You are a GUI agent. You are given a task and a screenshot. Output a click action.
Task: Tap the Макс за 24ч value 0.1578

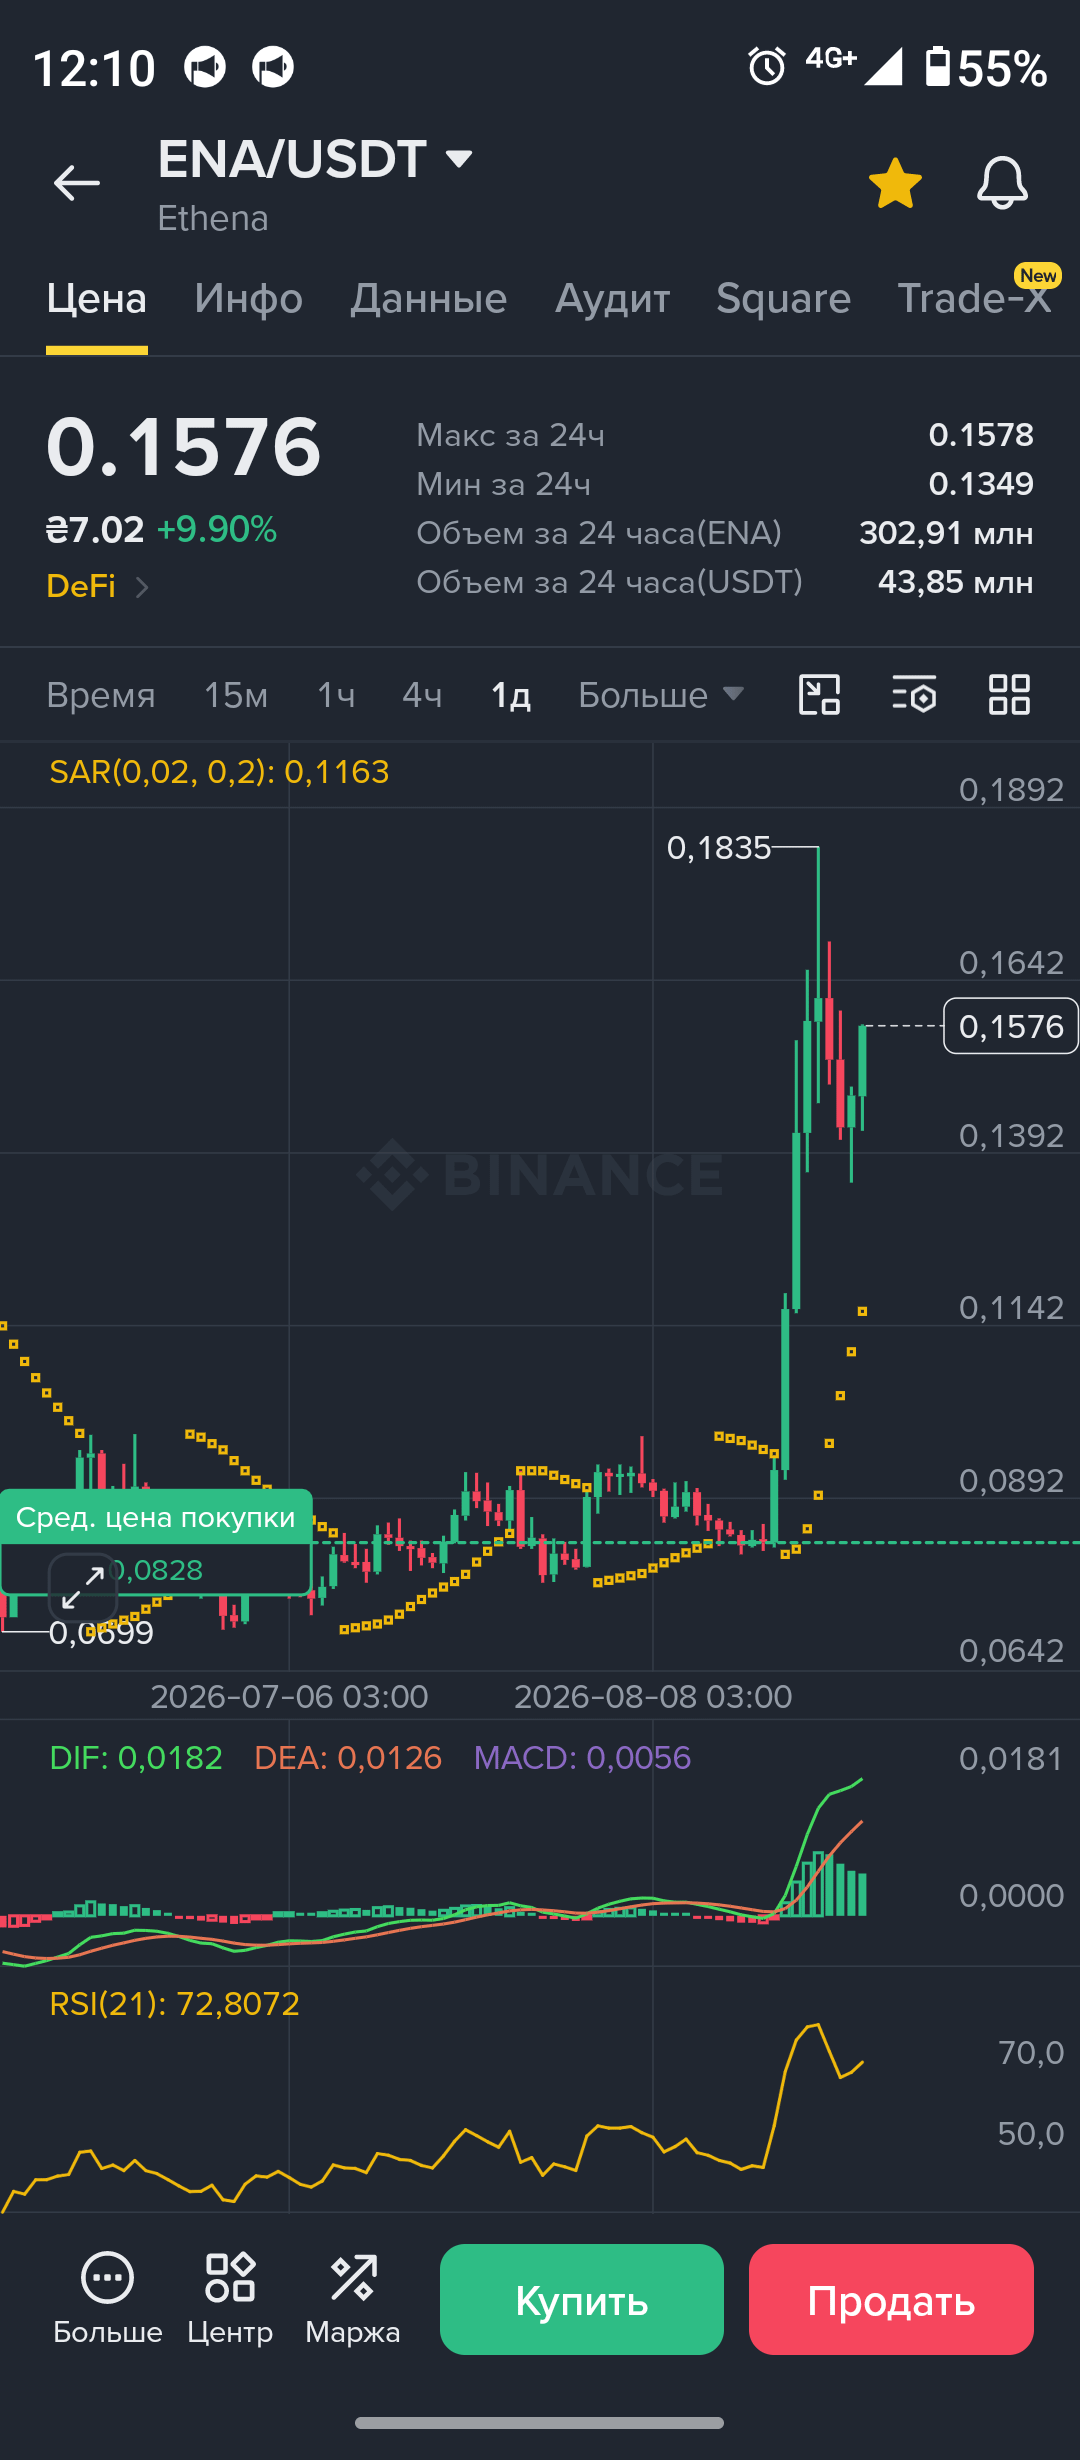(x=981, y=435)
